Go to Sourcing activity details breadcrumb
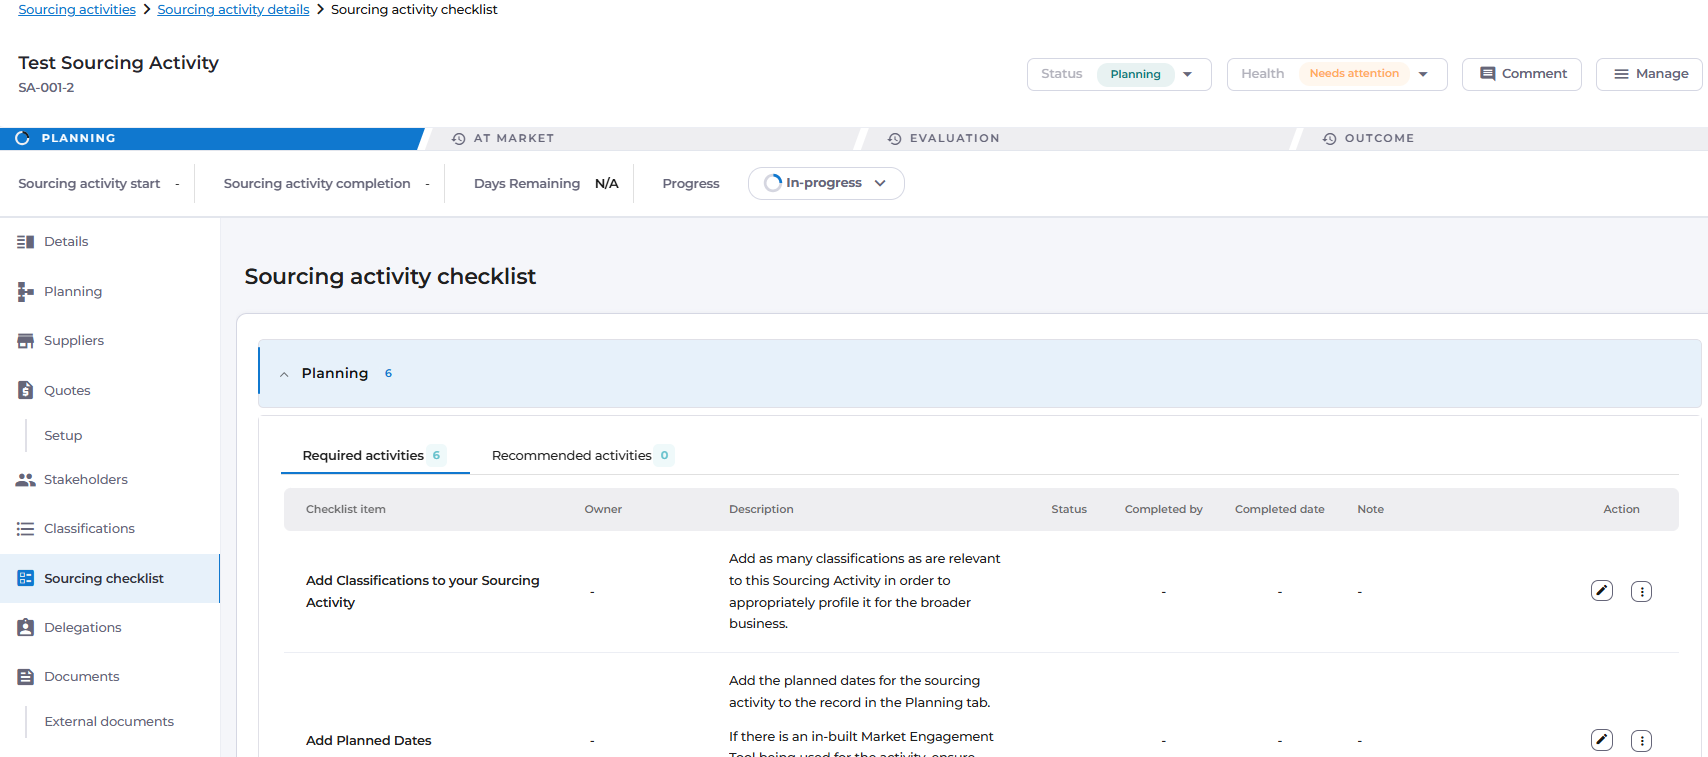 tap(233, 10)
